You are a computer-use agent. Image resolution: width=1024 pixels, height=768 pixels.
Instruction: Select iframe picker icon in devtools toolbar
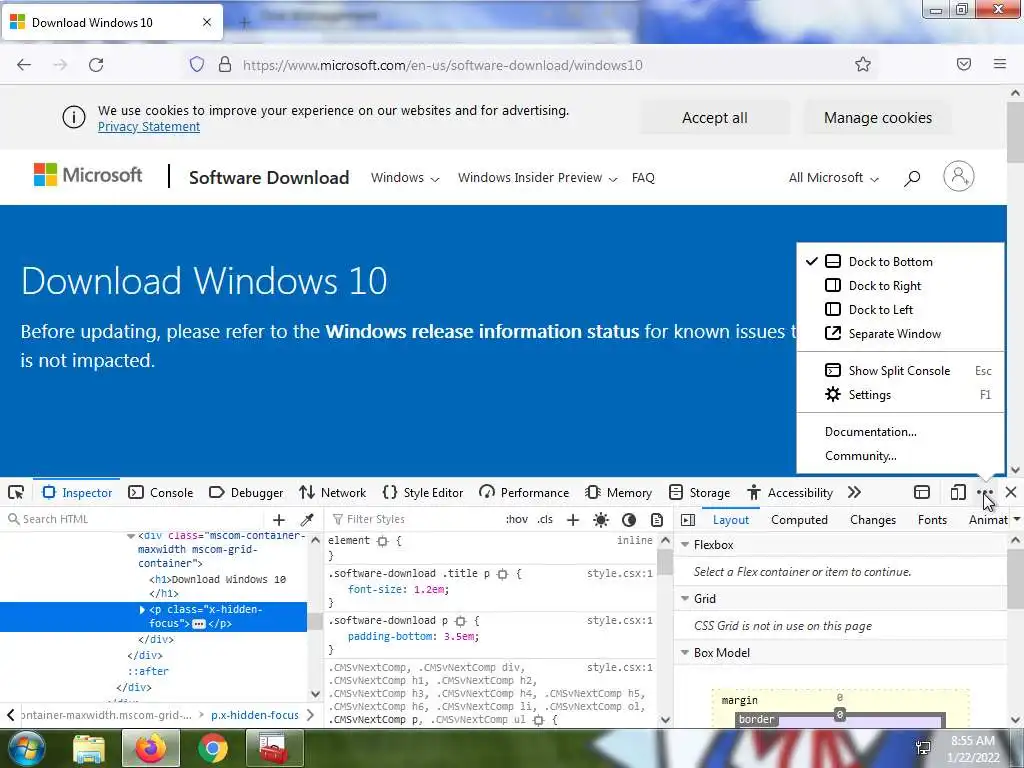tap(921, 492)
